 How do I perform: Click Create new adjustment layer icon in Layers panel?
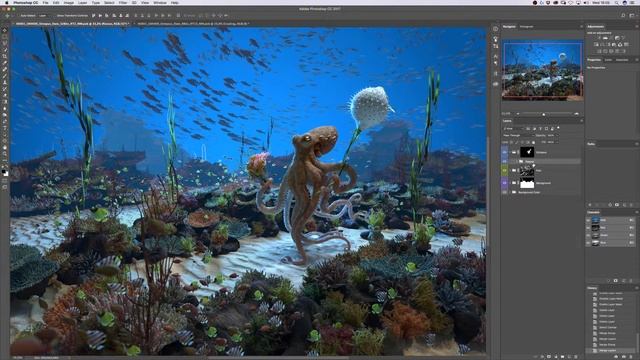pyautogui.click(x=556, y=356)
